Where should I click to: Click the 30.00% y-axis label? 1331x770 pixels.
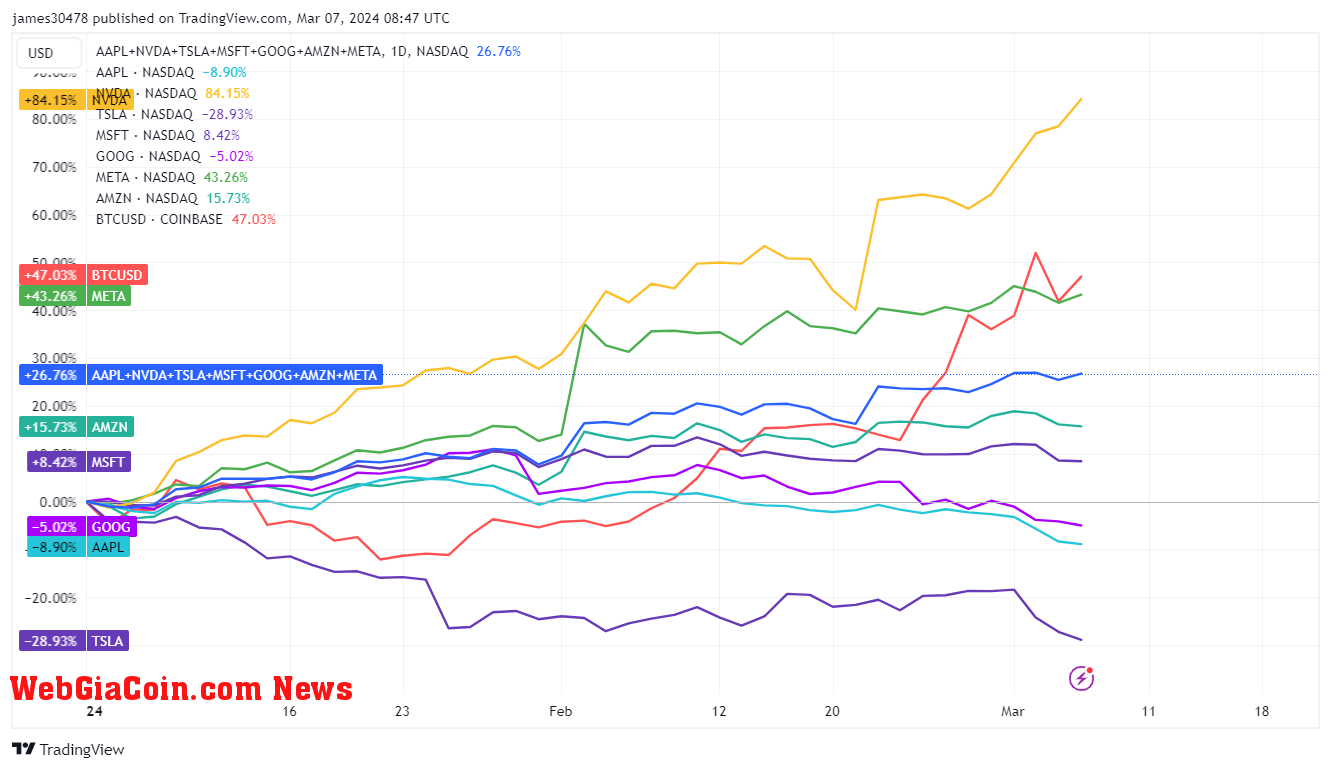point(54,358)
